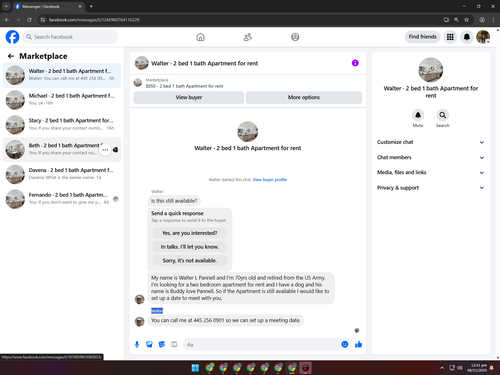Open the browser zoom magnifier icon

(x=456, y=20)
